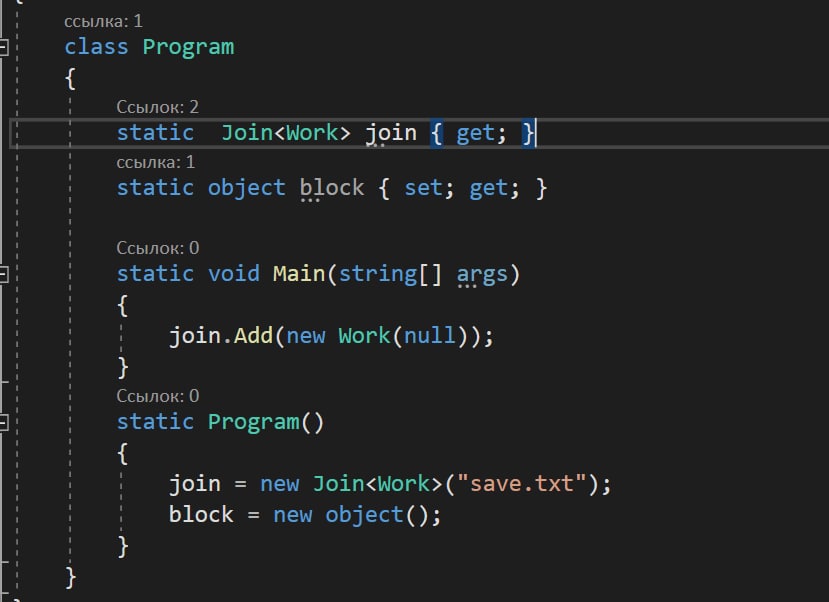The width and height of the screenshot is (829, 602).
Task: Collapse the static Program constructor block
Action: [x=3, y=422]
